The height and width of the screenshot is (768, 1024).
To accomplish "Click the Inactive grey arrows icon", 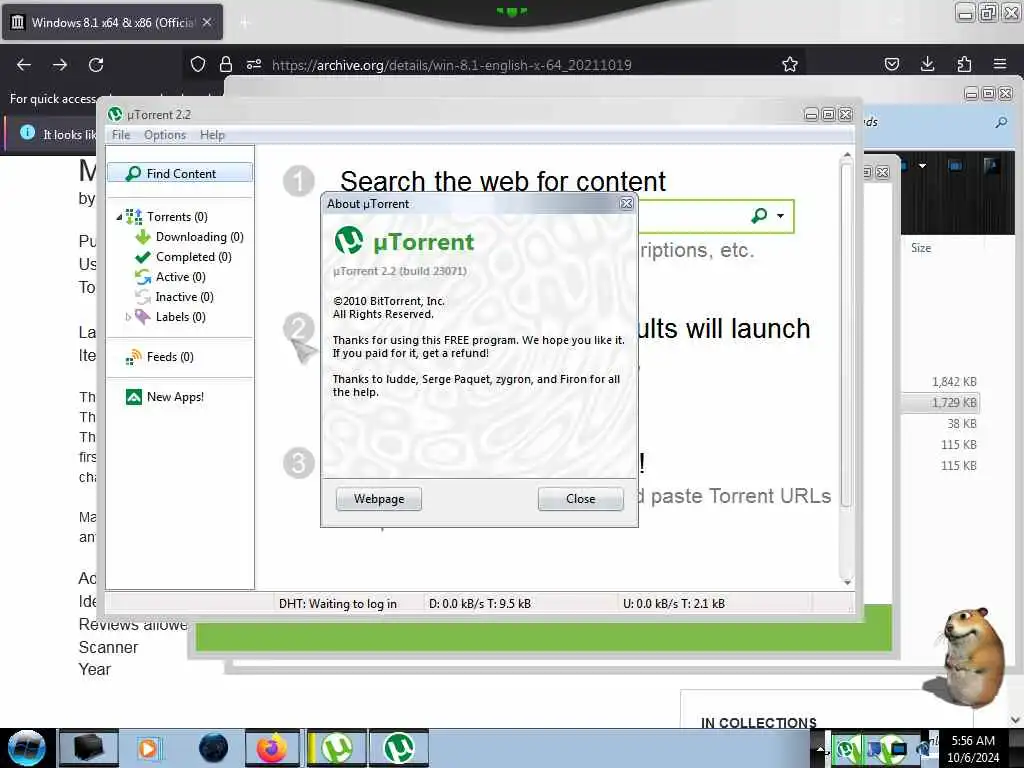I will coord(142,297).
